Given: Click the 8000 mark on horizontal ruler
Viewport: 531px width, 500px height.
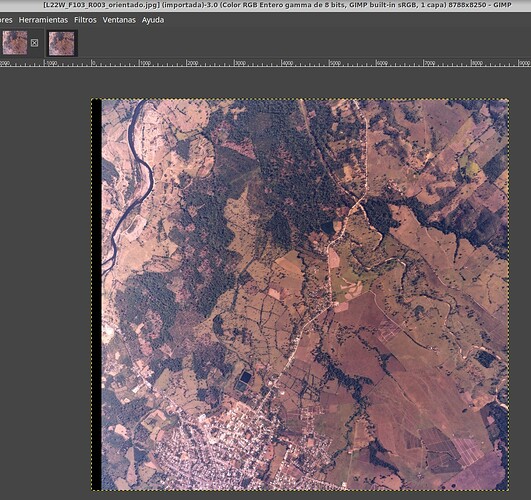Looking at the screenshot, I should 476,63.
